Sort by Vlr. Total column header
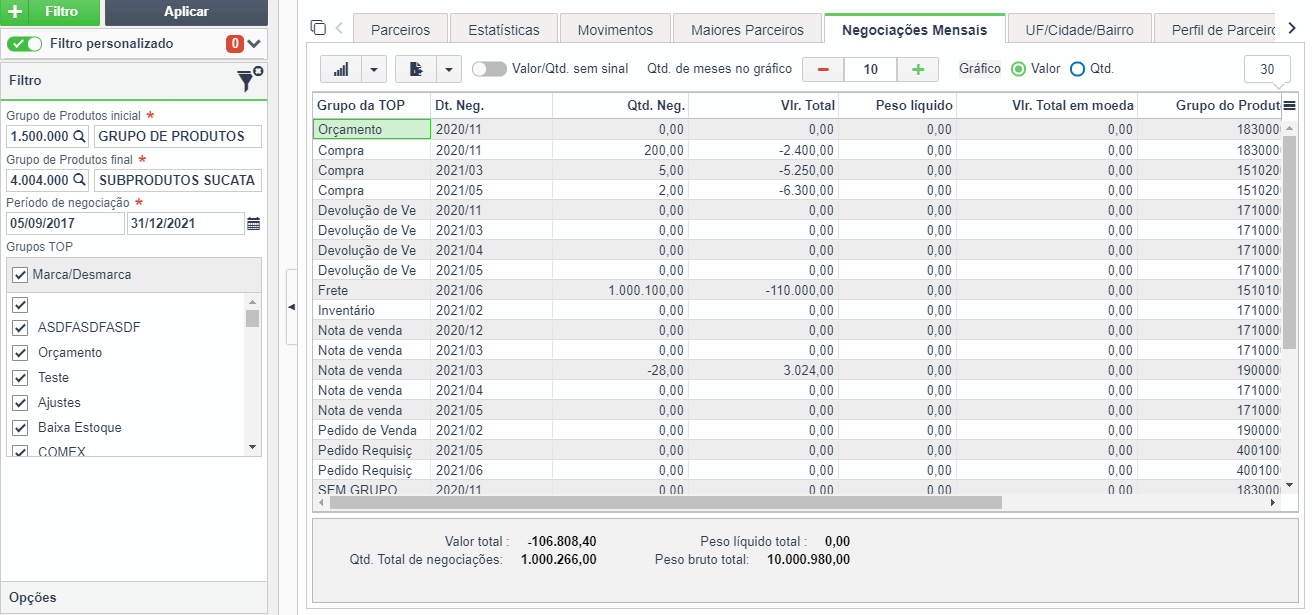This screenshot has width=1312, height=615. coord(763,105)
